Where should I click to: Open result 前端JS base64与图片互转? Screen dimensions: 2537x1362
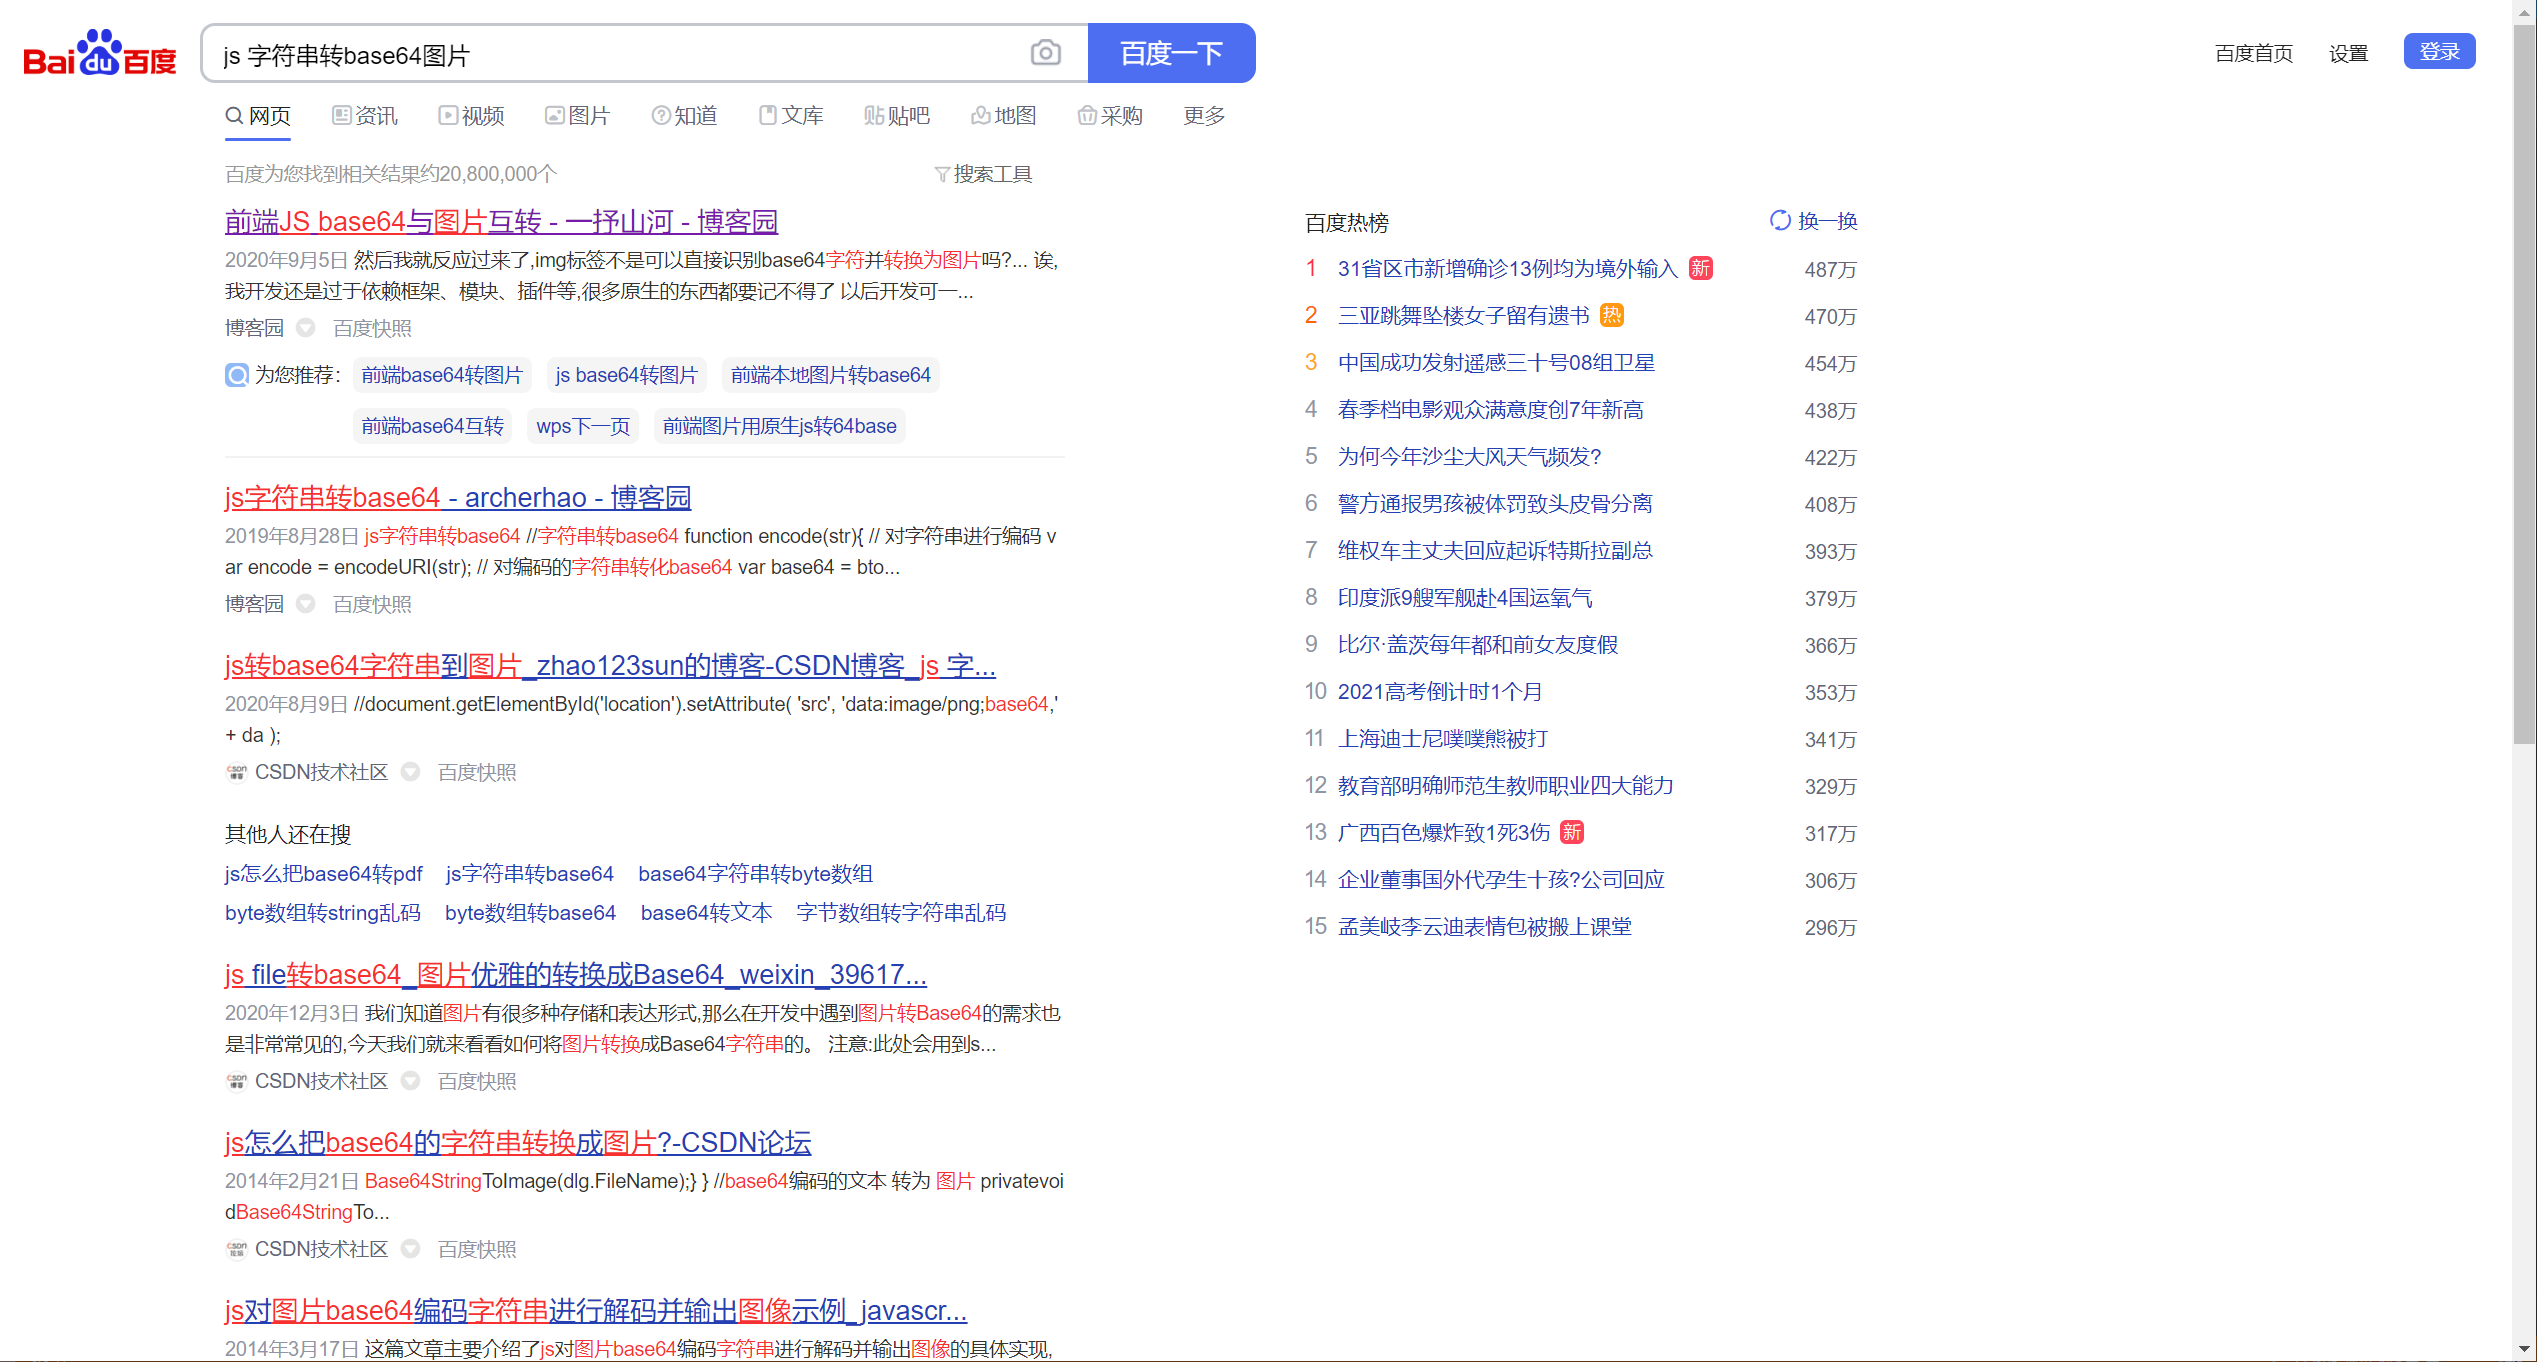(501, 221)
